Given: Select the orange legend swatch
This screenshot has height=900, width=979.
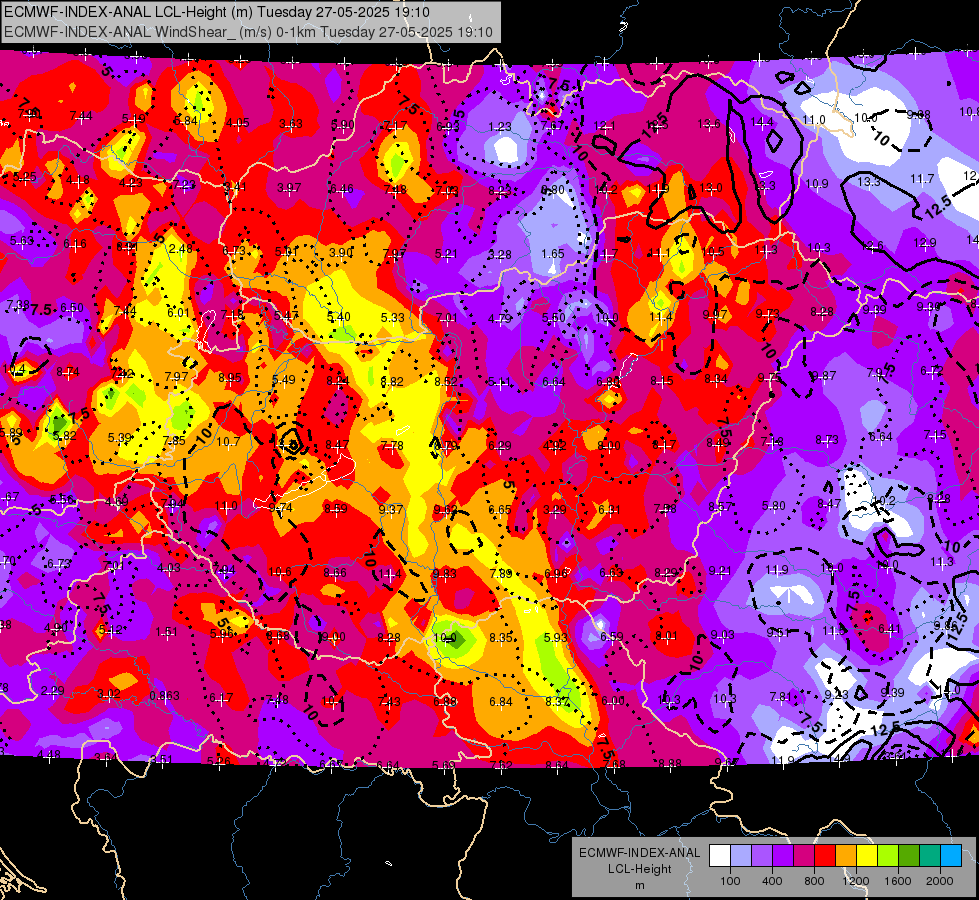Looking at the screenshot, I should click(846, 856).
